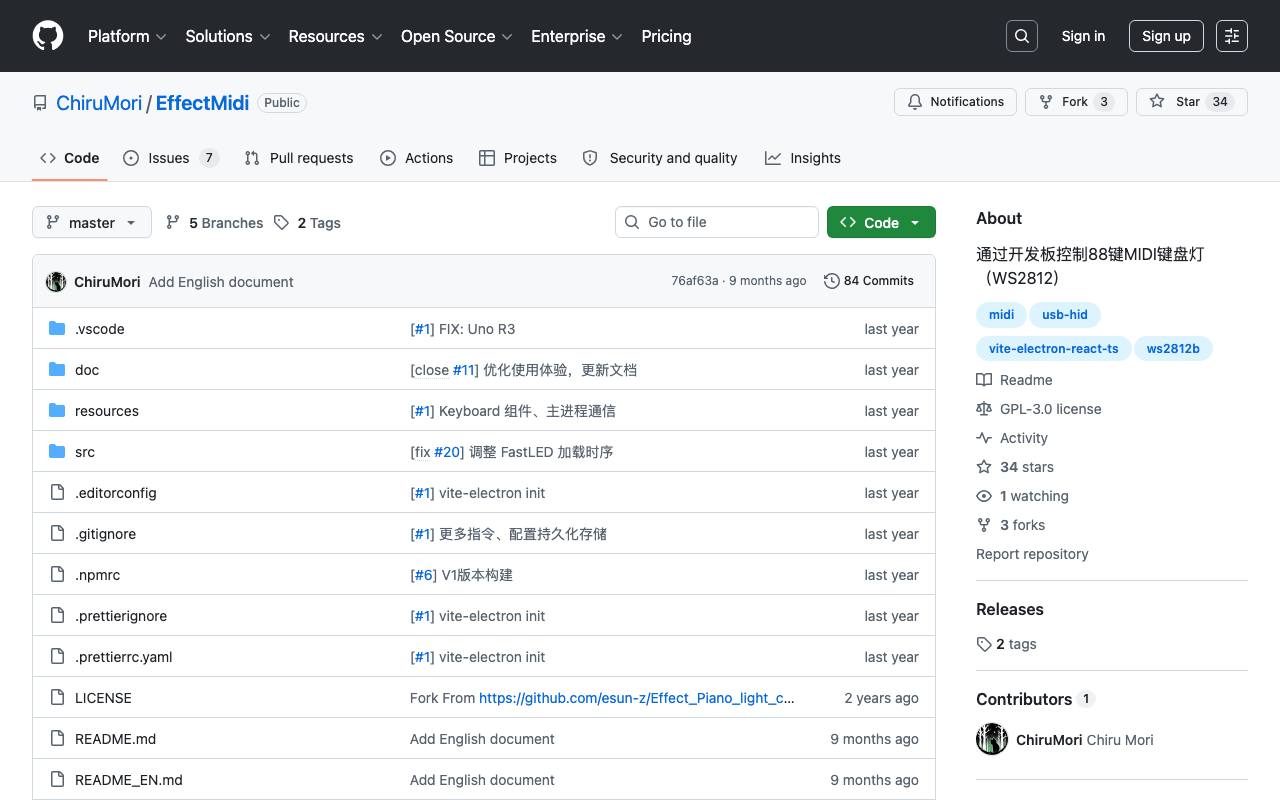
Task: Click the tag icon beside 2 Tags
Action: 282,223
